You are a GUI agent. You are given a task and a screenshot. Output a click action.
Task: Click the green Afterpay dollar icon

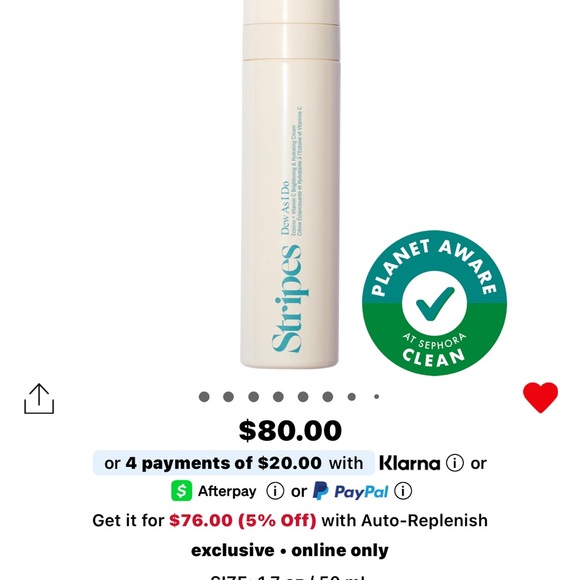coord(181,491)
